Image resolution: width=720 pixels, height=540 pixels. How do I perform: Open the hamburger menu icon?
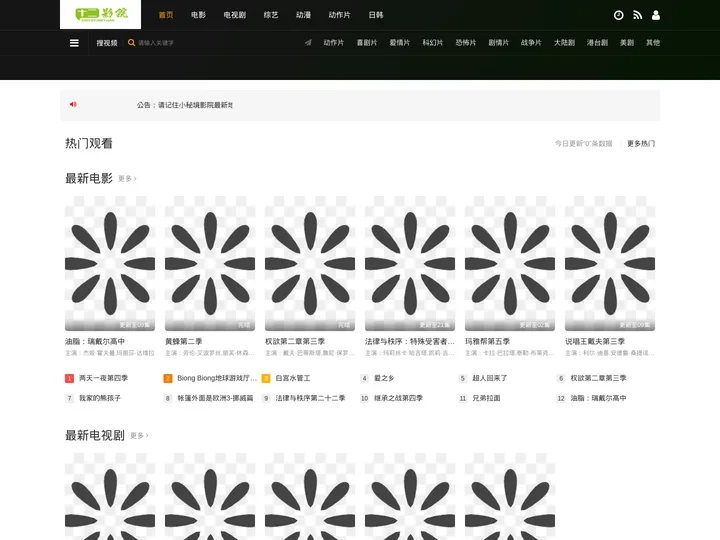[74, 43]
